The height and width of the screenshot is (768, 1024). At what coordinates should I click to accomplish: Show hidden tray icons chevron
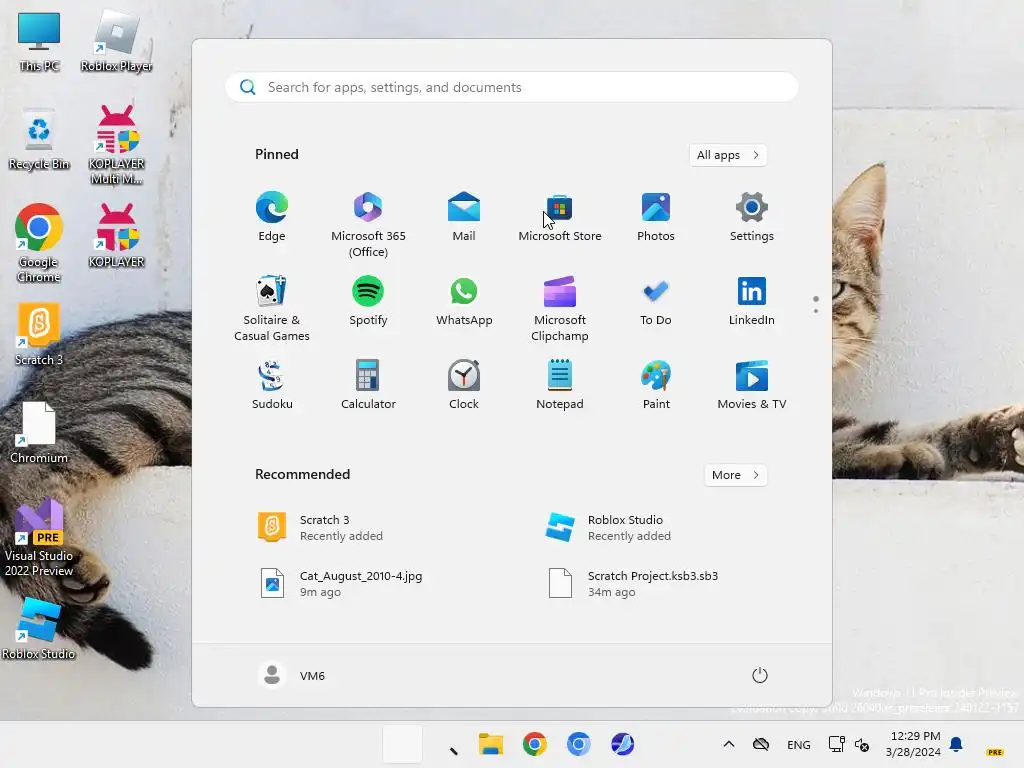pyautogui.click(x=729, y=744)
